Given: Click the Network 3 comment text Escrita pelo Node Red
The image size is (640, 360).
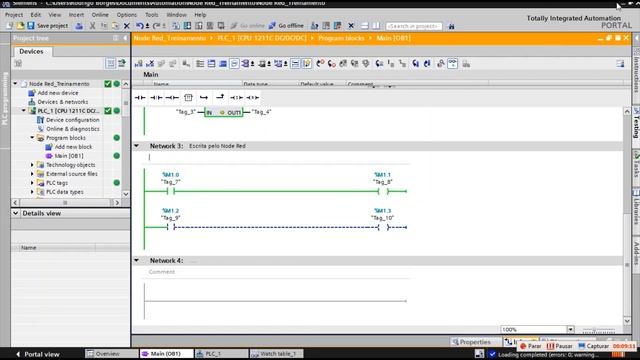Looking at the screenshot, I should click(x=218, y=146).
